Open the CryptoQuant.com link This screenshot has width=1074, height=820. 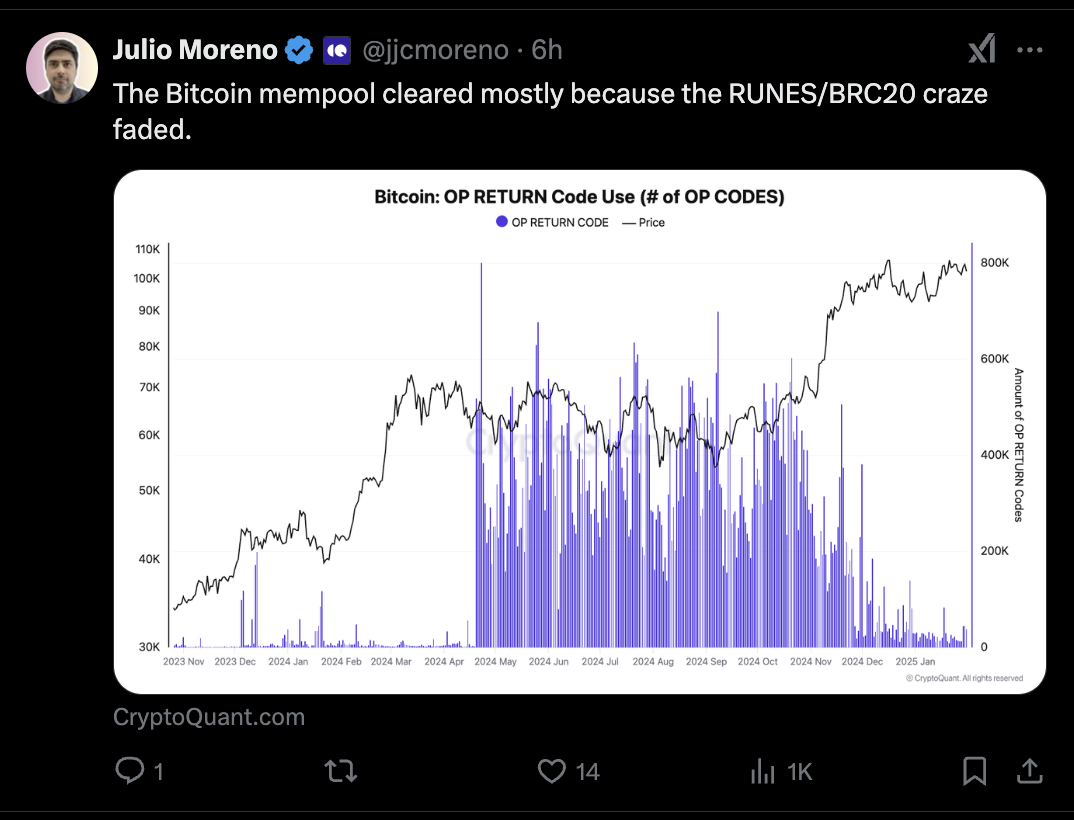tap(208, 716)
